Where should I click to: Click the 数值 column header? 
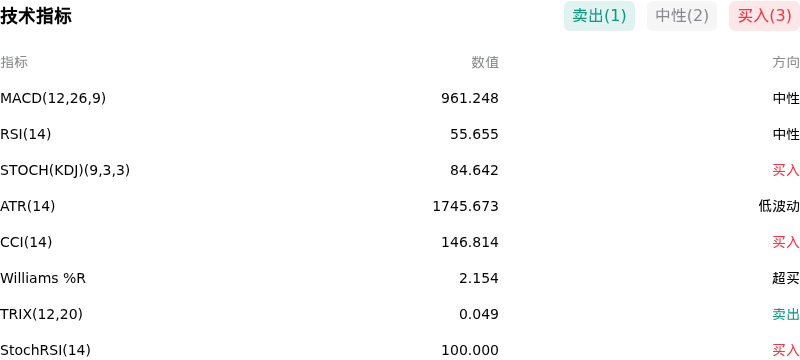click(485, 62)
